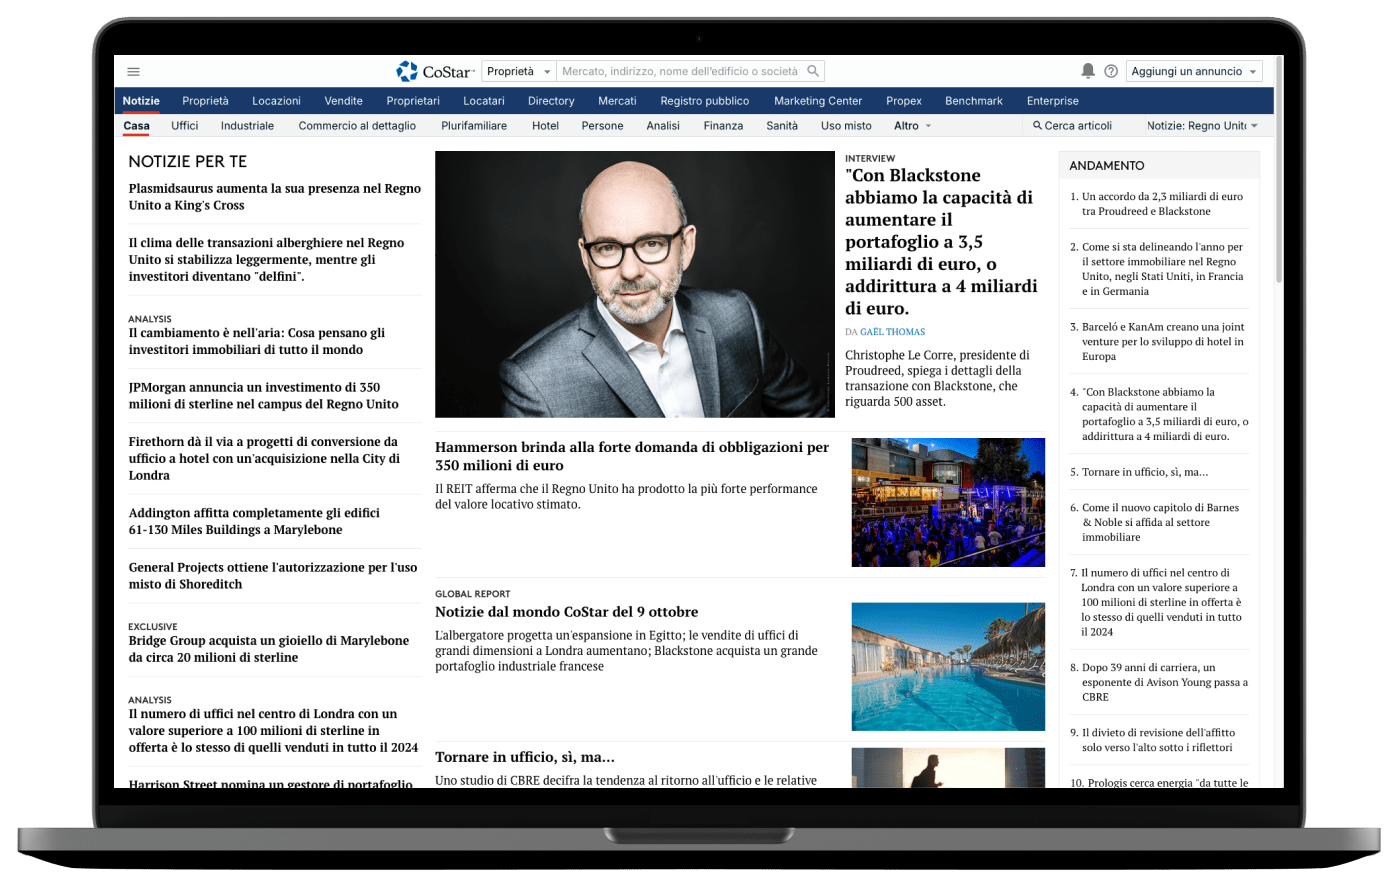Viewport: 1400px width, 894px height.
Task: Click the market search input field
Action: coord(680,71)
